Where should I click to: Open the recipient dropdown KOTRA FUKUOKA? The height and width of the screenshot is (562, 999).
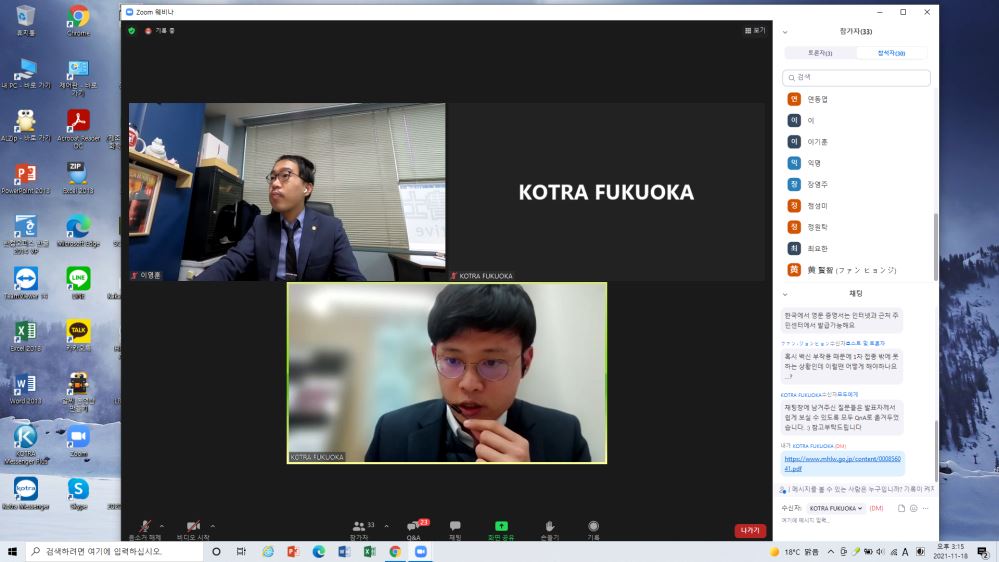(835, 508)
